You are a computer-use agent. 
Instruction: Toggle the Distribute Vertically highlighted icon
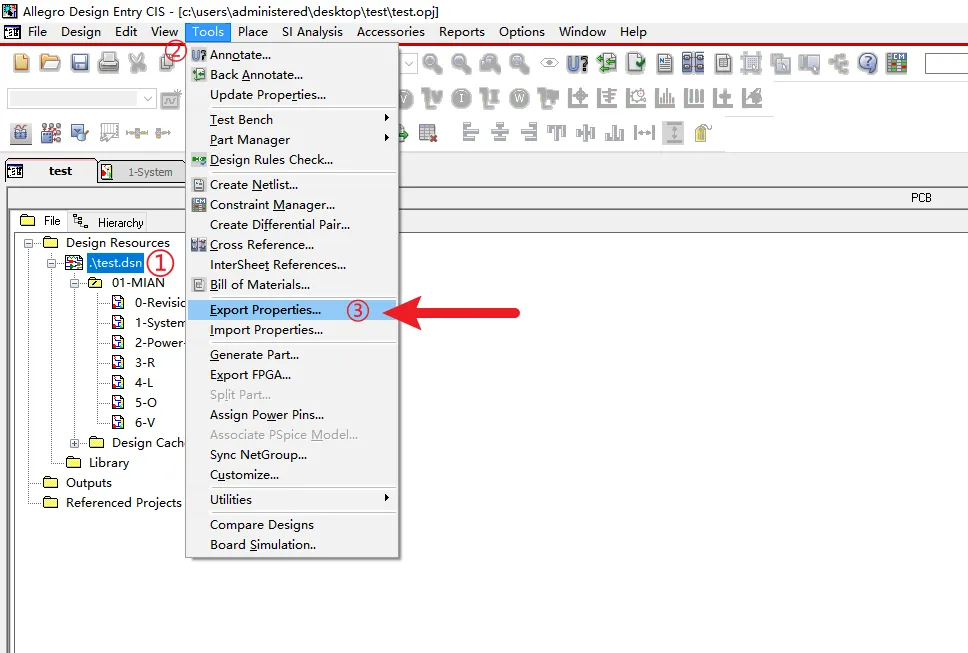coord(674,133)
